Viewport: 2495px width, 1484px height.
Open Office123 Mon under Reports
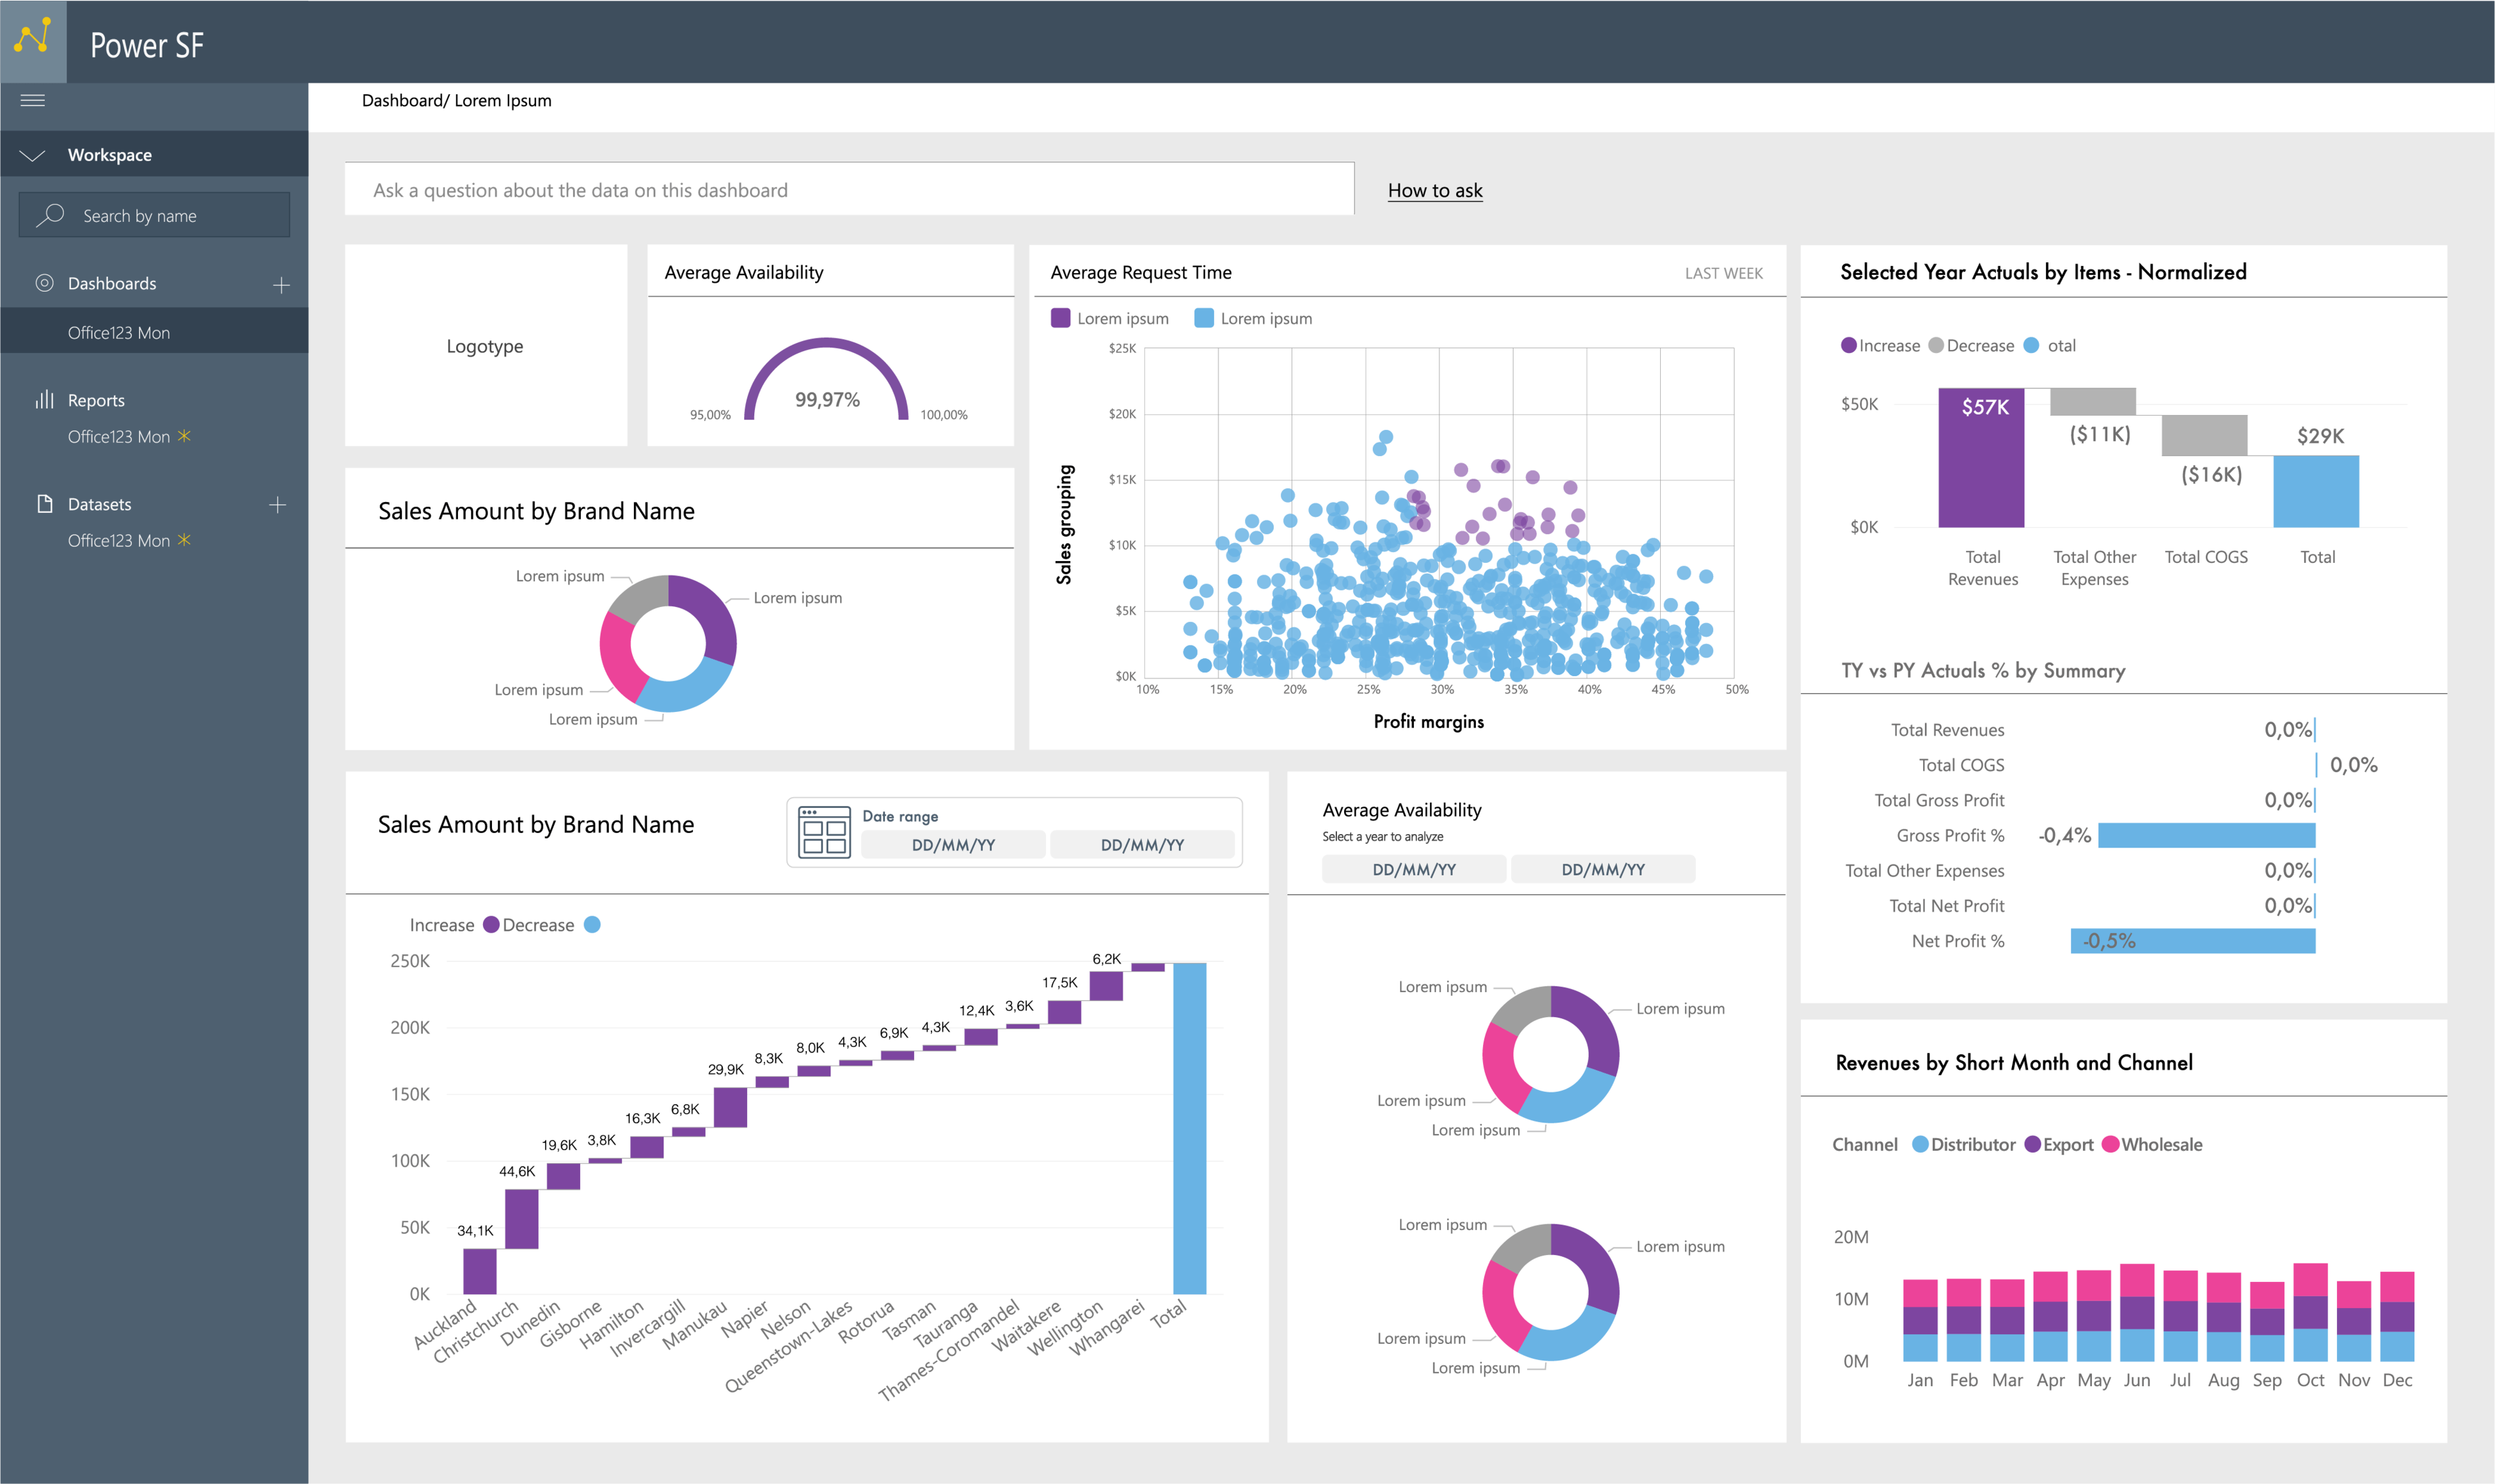coord(119,437)
